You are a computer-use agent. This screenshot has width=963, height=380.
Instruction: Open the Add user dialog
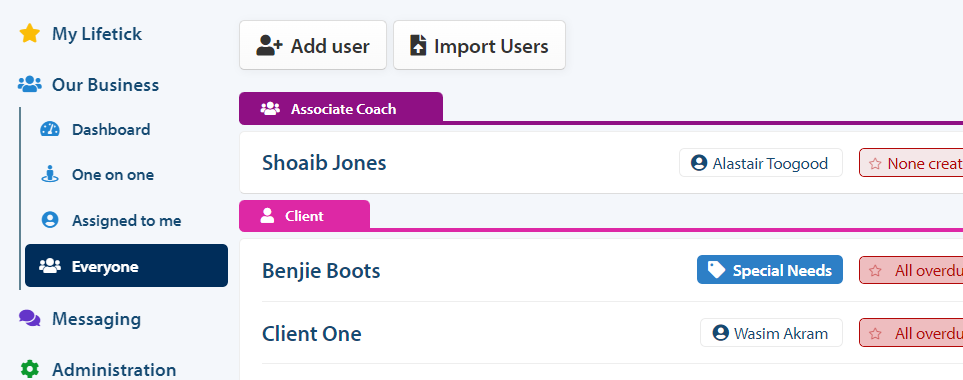coord(313,45)
